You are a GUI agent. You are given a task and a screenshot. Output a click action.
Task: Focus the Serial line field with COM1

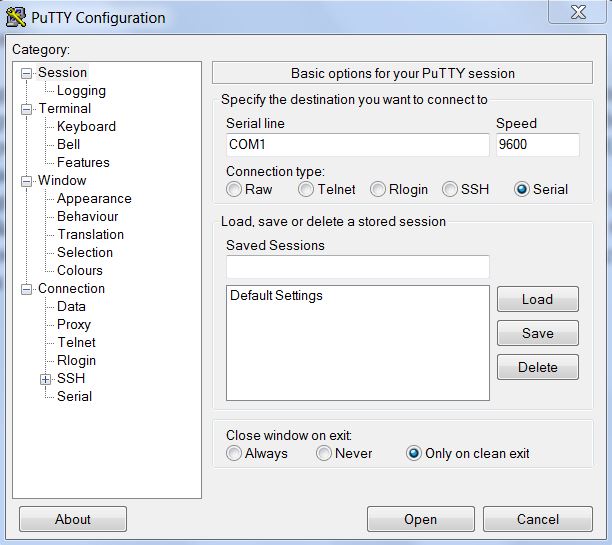click(358, 144)
